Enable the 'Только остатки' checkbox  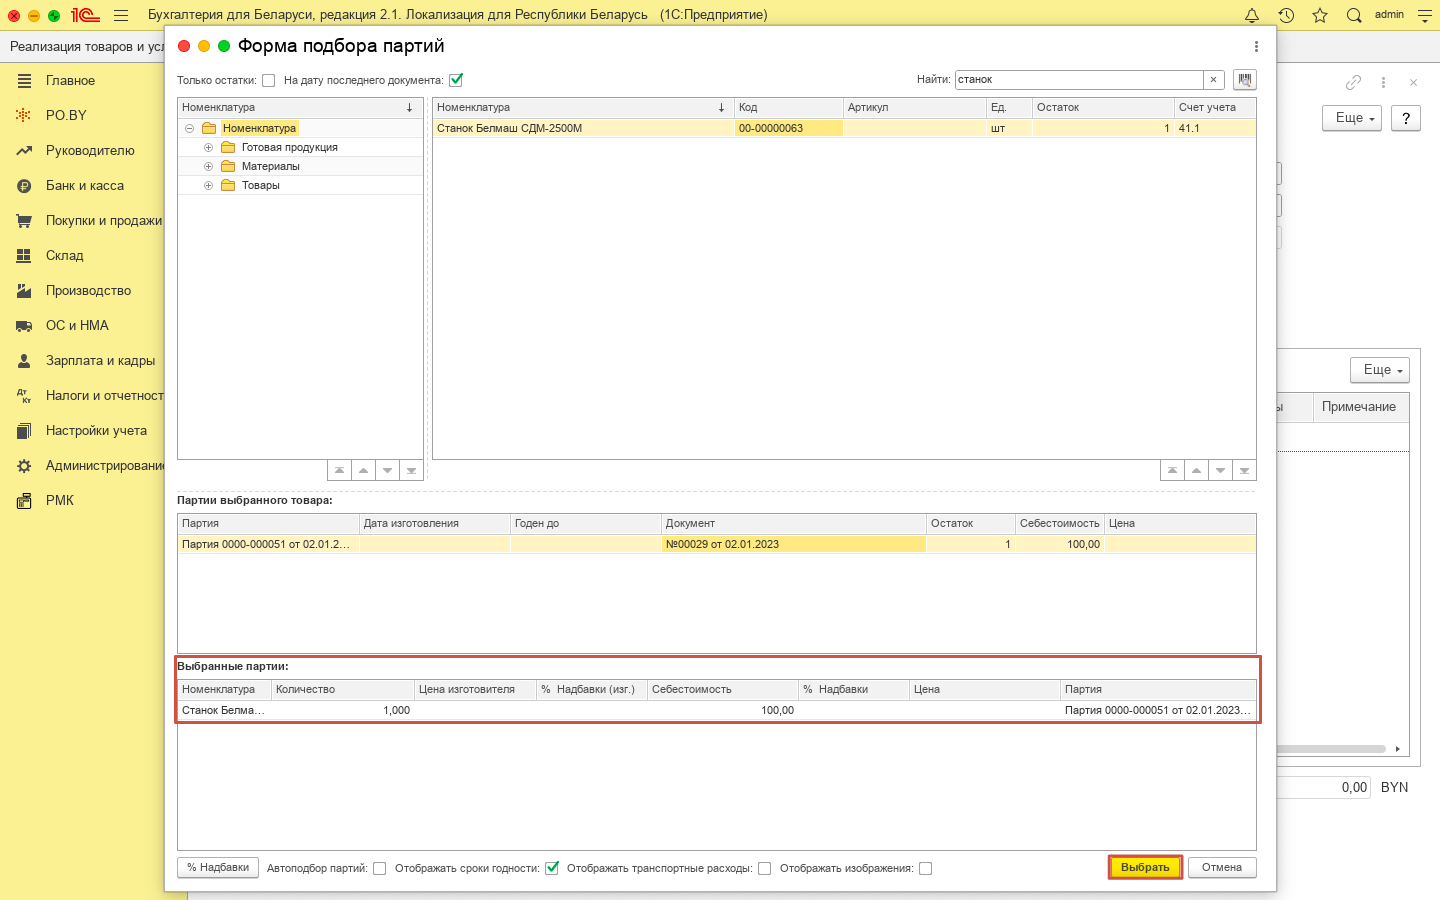(268, 81)
